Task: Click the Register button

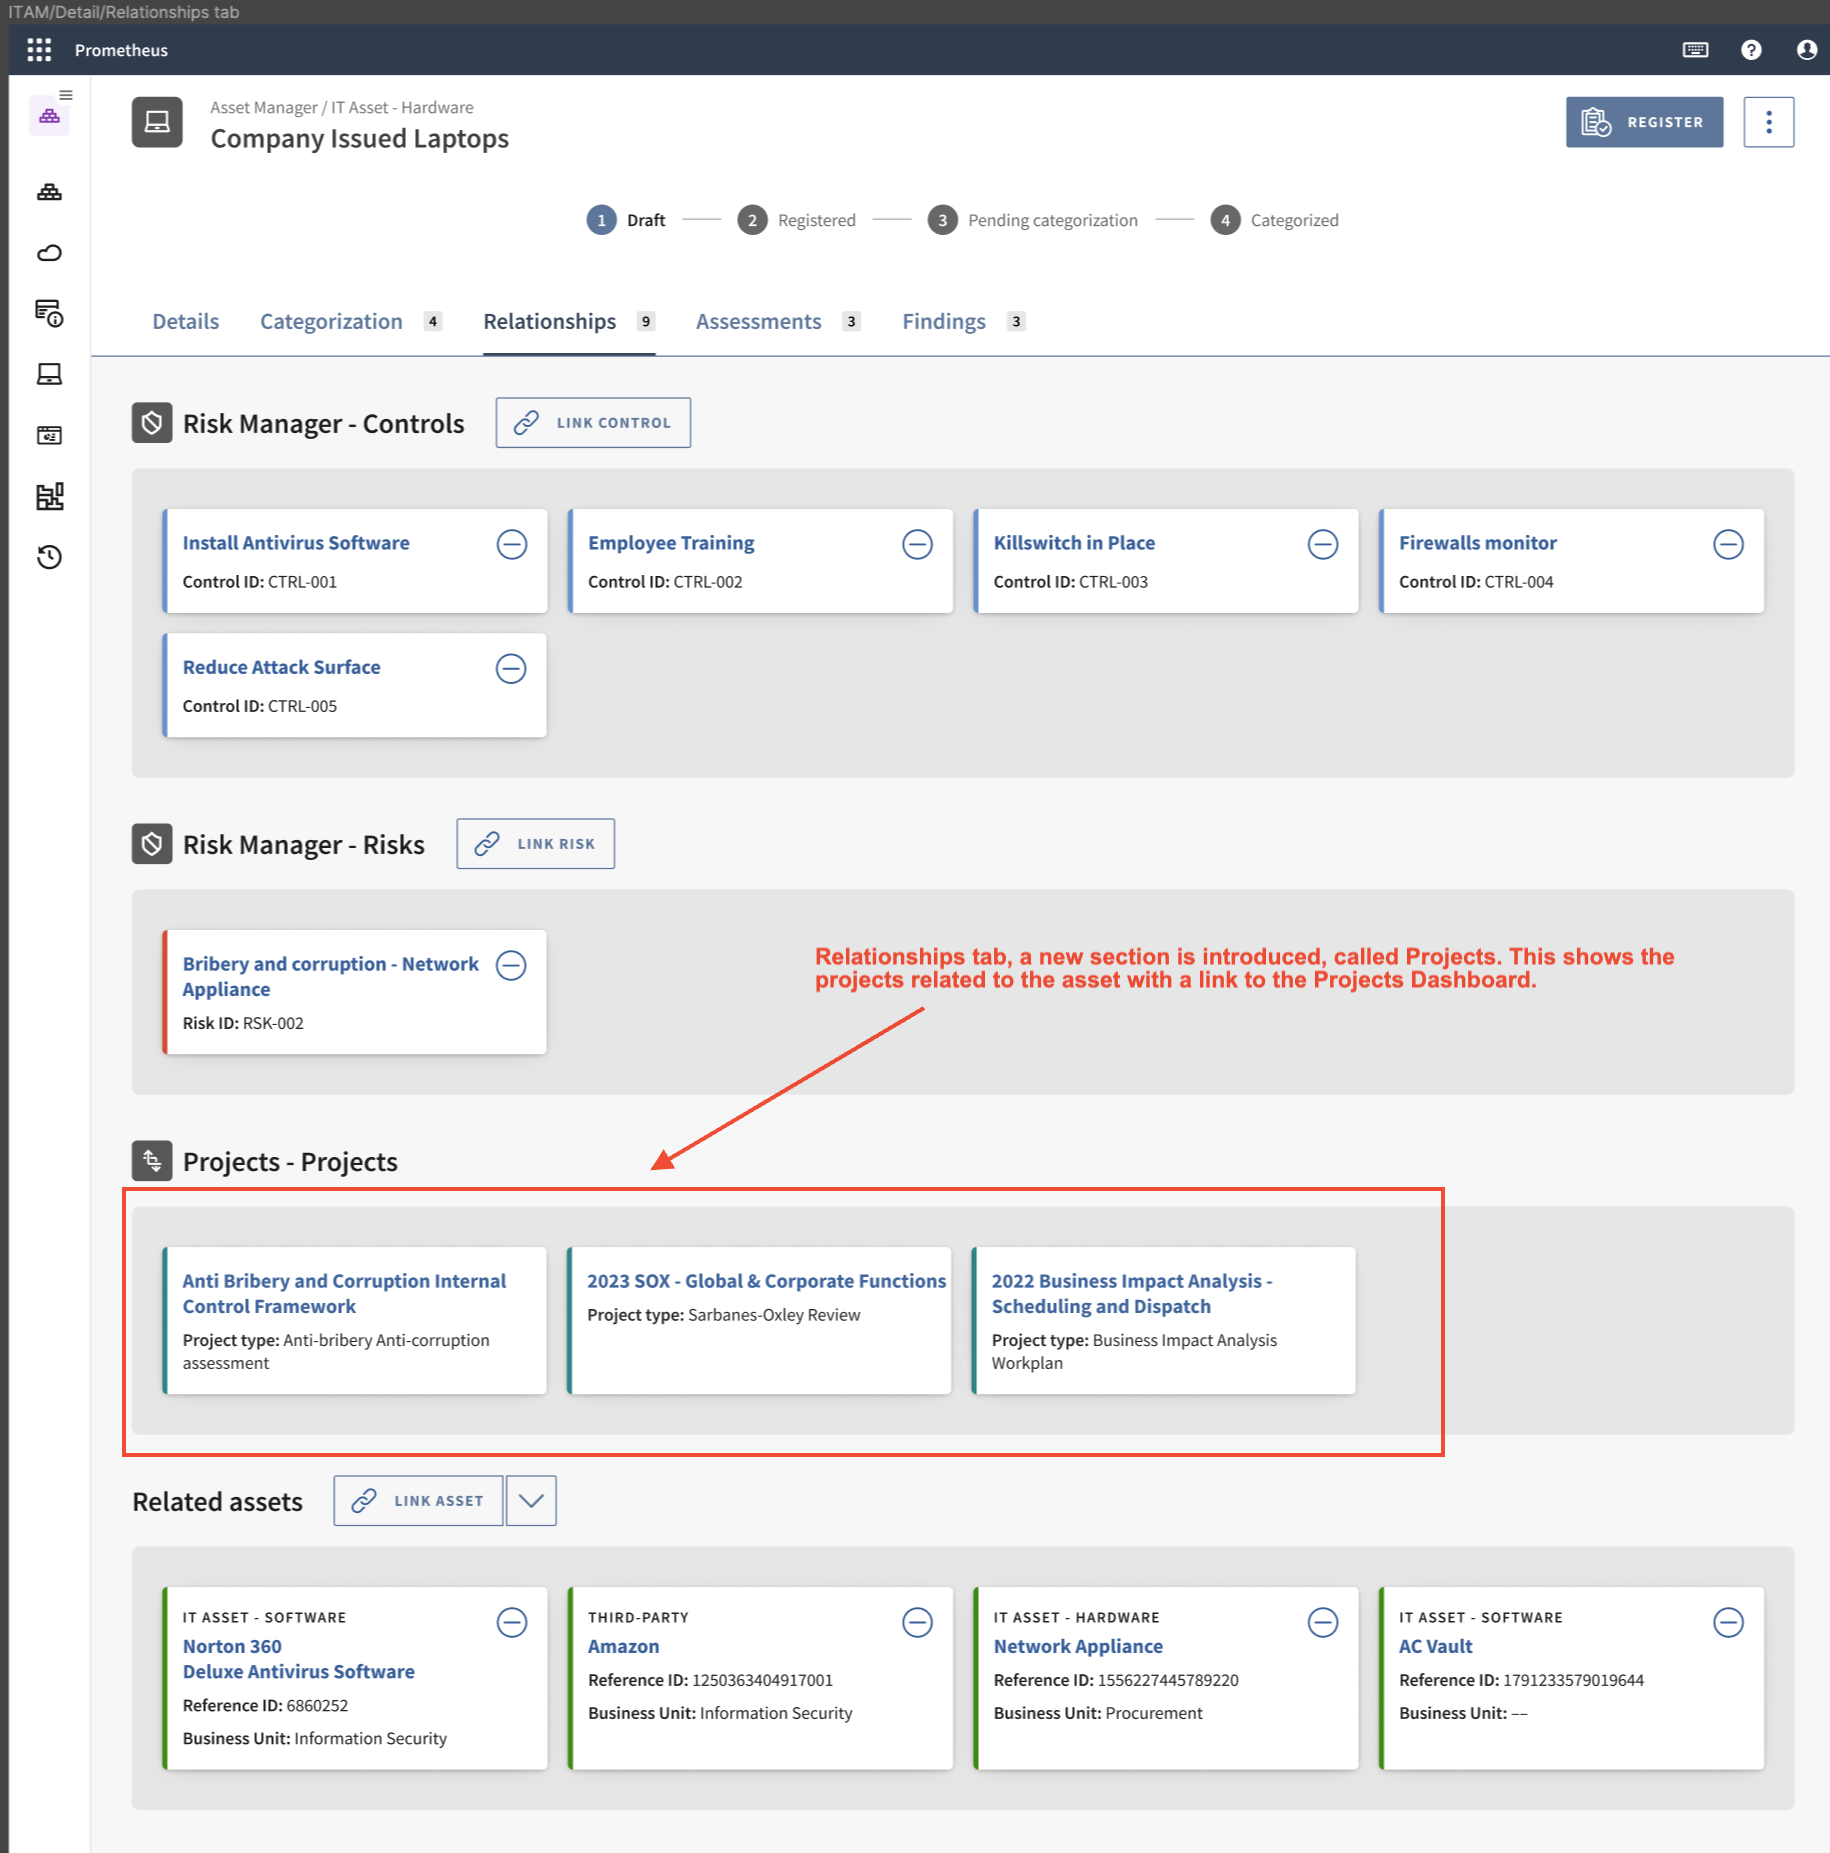Action: point(1644,122)
